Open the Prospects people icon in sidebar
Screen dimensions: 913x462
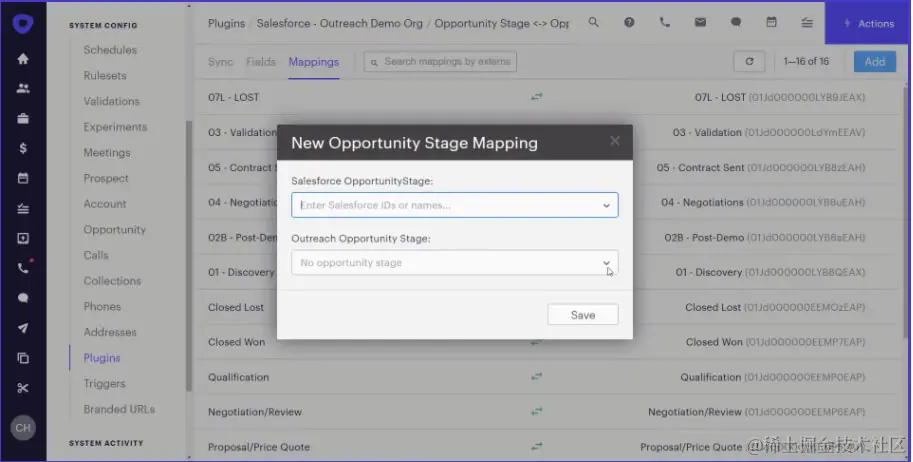[23, 89]
